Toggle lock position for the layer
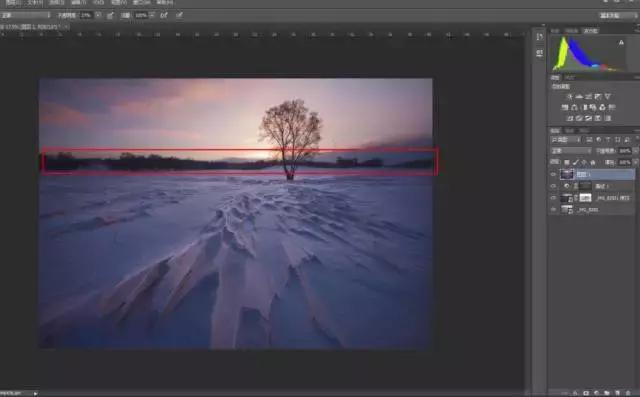 click(x=584, y=162)
